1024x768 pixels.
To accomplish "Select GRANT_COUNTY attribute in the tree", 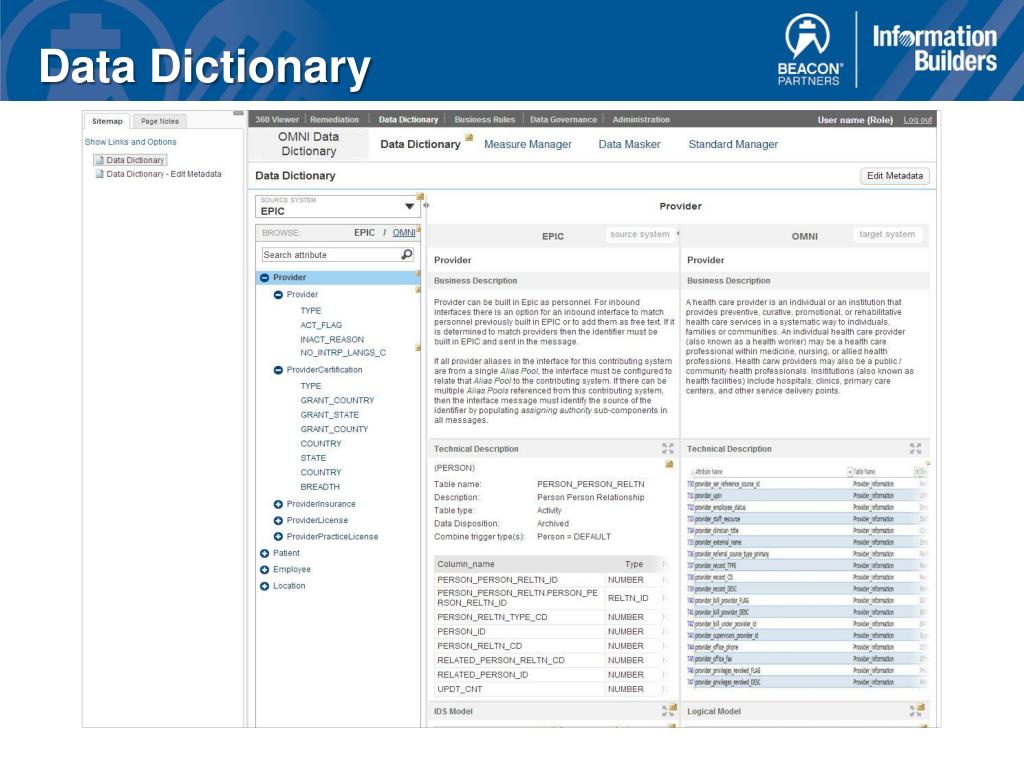I will coord(334,429).
